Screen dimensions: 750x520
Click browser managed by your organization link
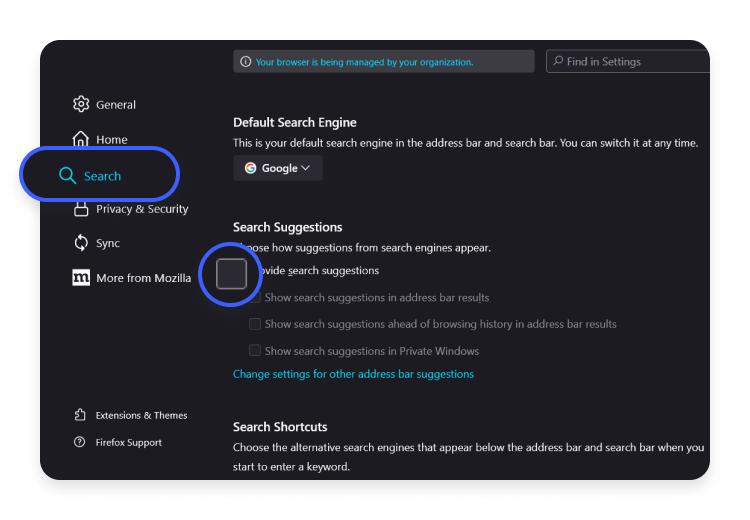pos(364,62)
